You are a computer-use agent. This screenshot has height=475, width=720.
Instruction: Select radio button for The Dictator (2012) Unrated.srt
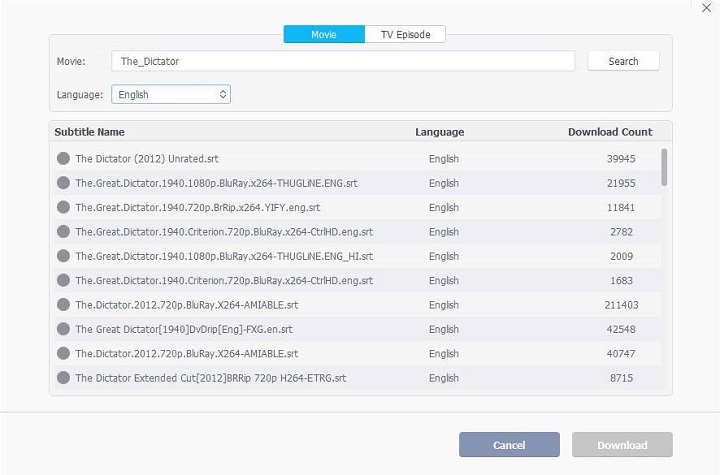click(x=63, y=159)
